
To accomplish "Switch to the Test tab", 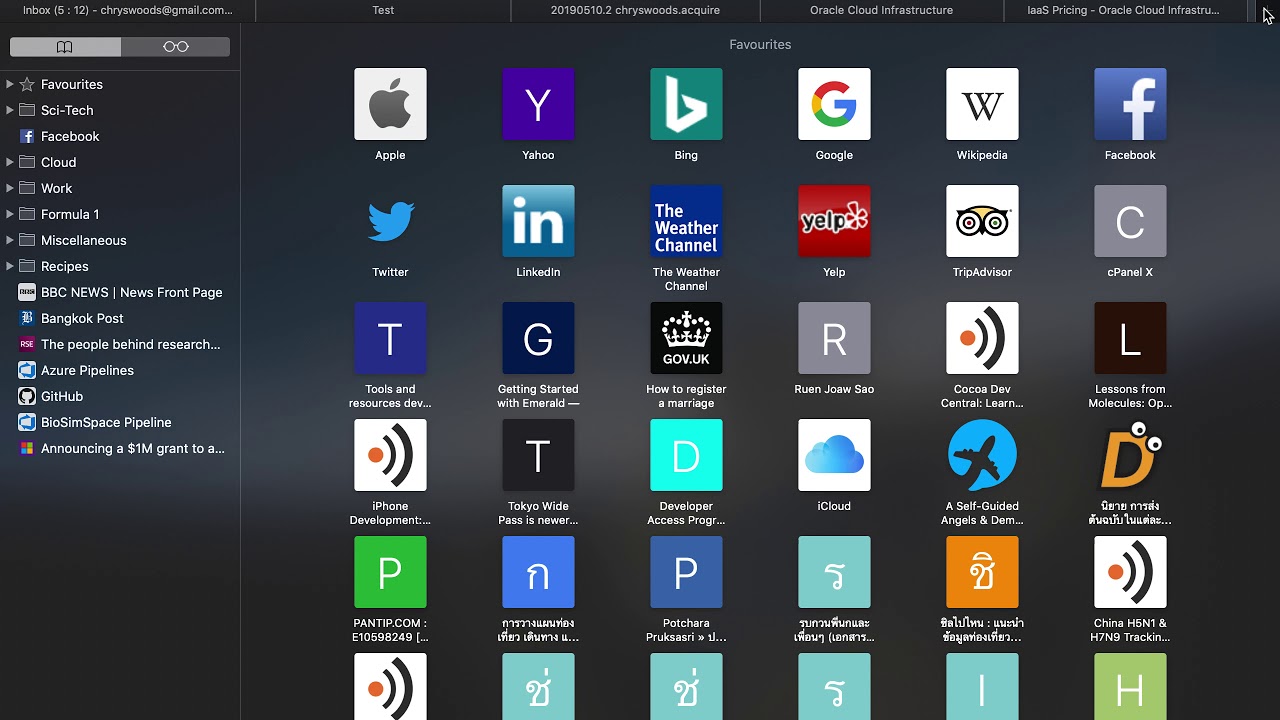I will 383,10.
